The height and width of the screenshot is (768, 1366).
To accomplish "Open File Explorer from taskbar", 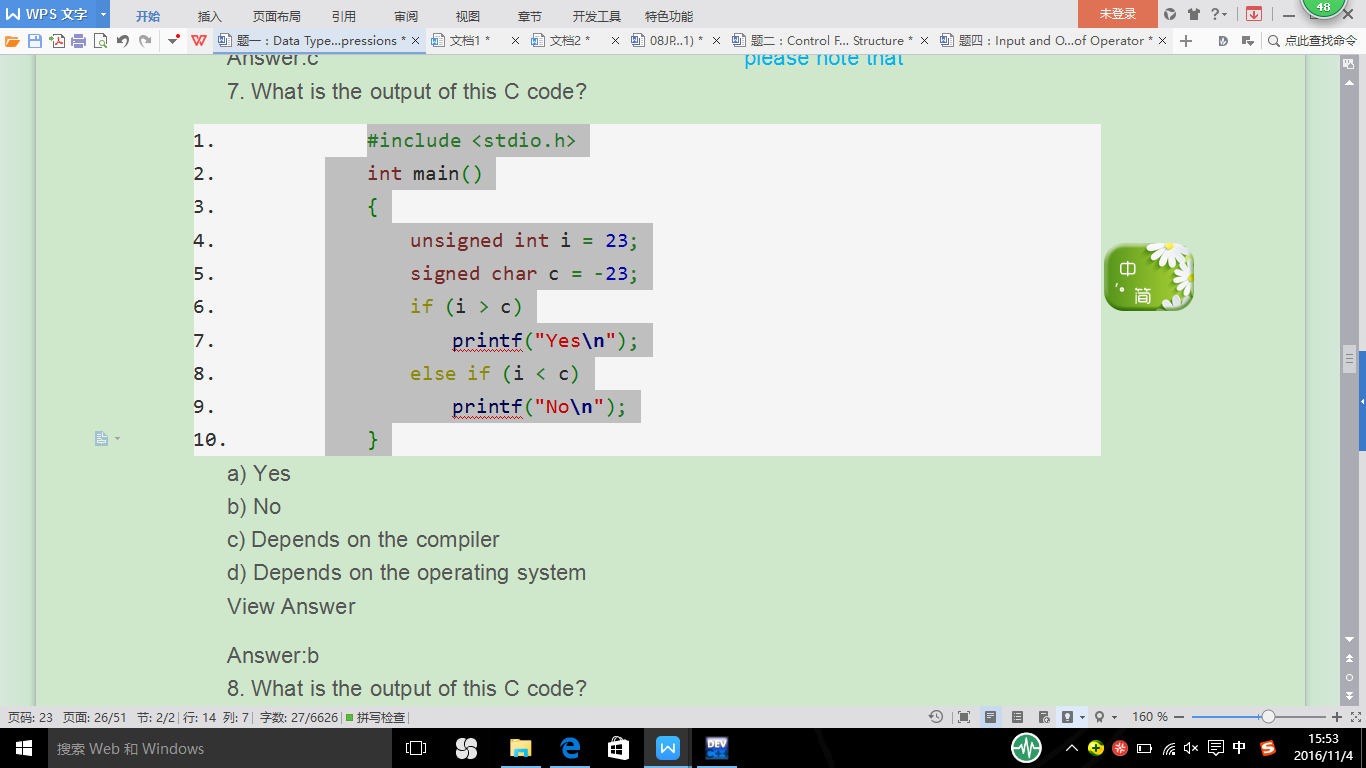I will [x=521, y=748].
